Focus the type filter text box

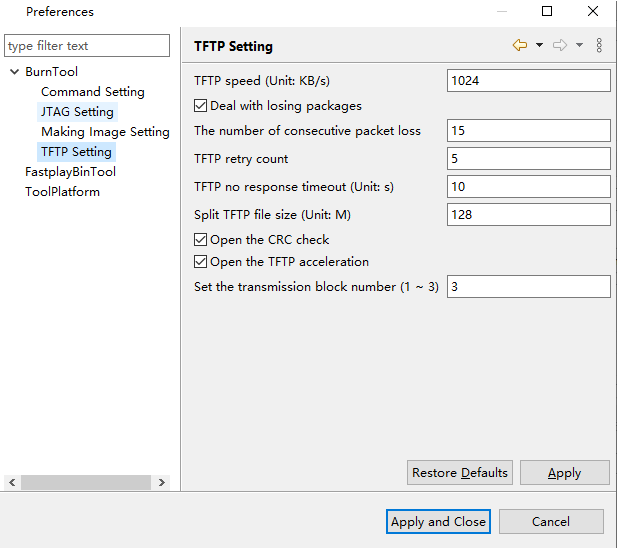(87, 46)
